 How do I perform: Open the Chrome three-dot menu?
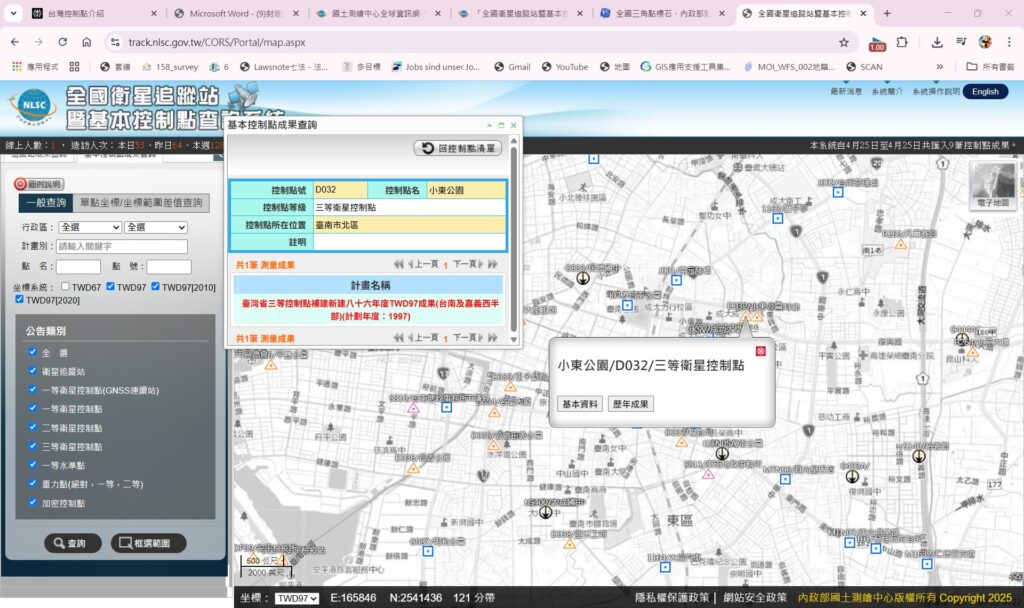(x=1009, y=42)
